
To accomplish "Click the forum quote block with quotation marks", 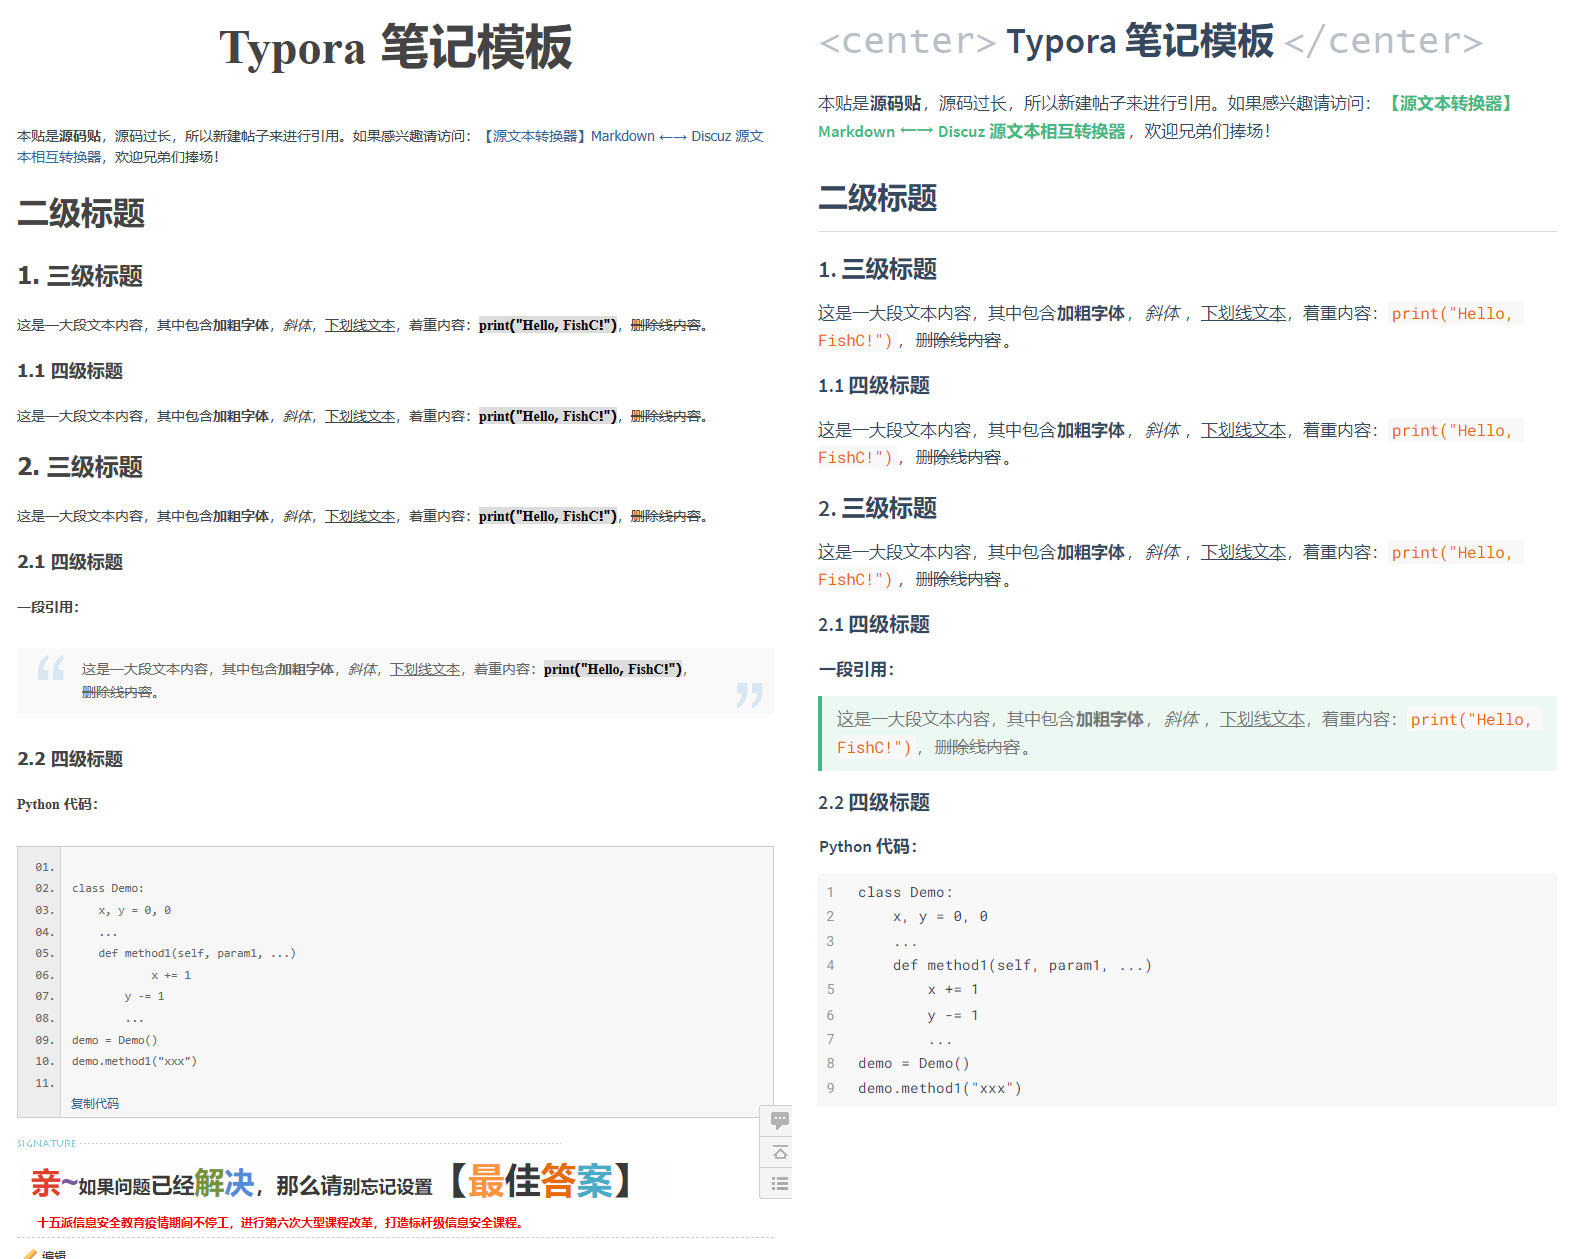I will point(395,680).
